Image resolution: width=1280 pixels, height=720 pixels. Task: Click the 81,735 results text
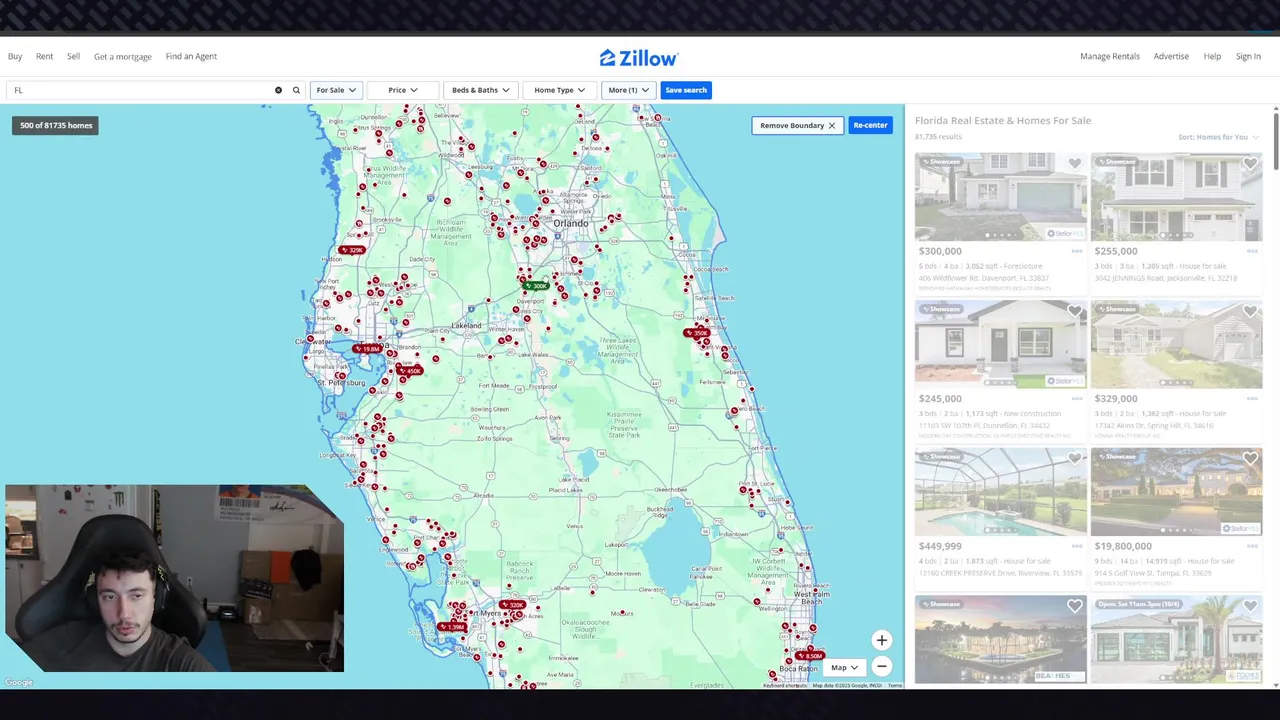938,137
